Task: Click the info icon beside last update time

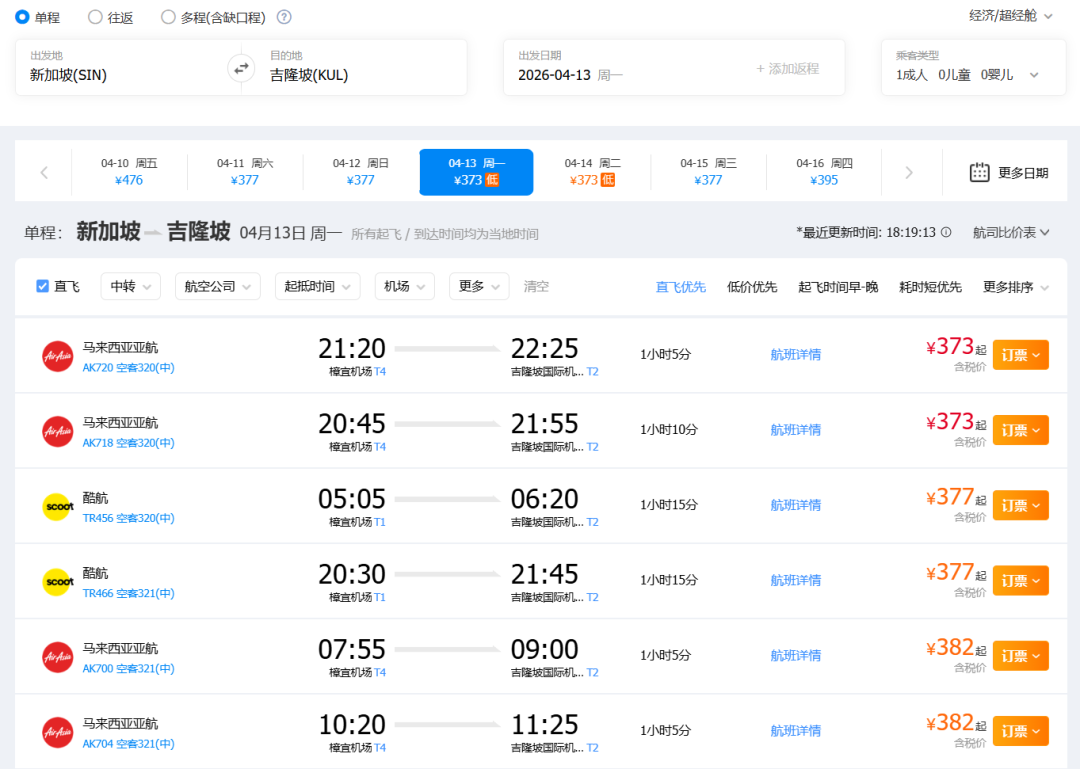Action: tap(946, 232)
